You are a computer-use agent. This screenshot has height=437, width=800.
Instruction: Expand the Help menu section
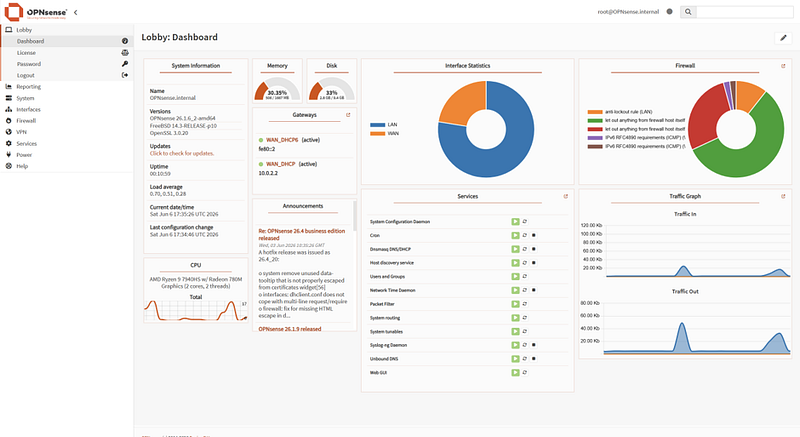(x=67, y=166)
